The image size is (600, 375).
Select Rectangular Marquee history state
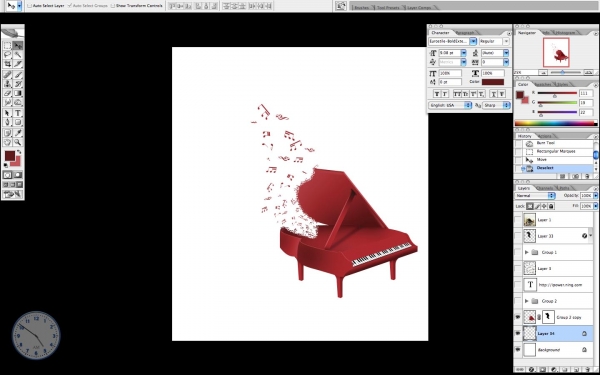click(x=554, y=152)
